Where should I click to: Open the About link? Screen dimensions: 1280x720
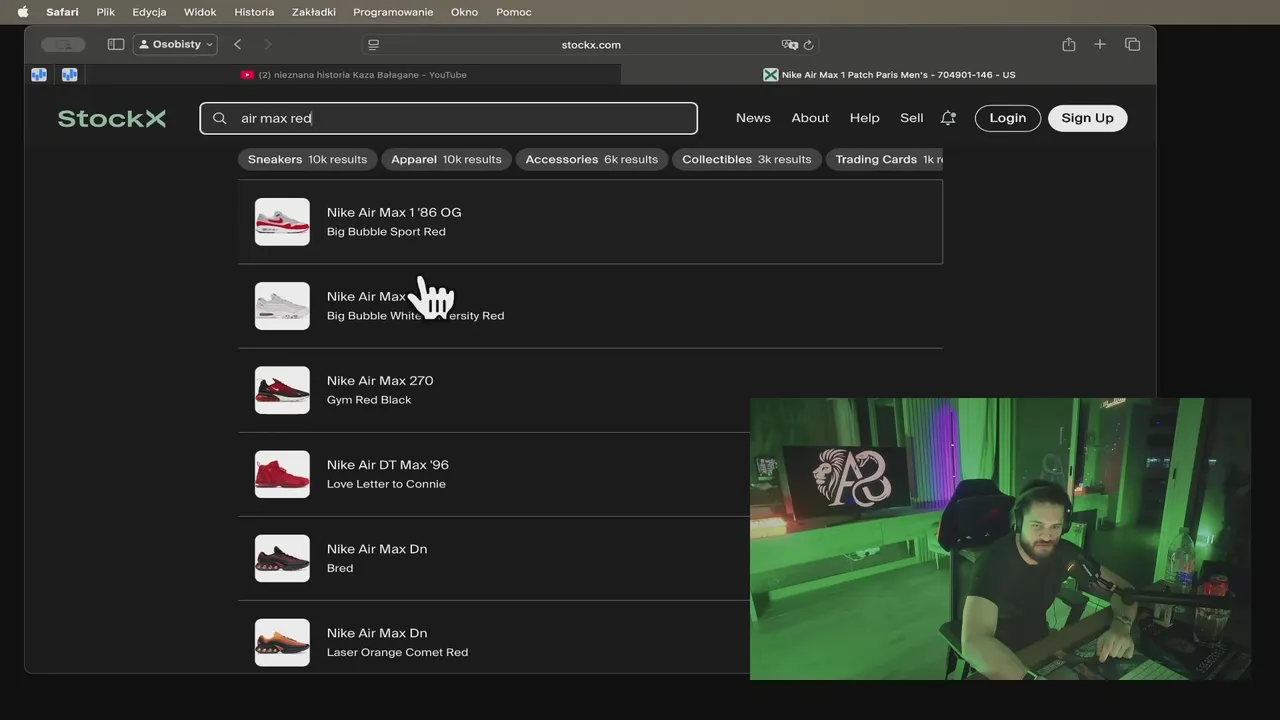810,118
